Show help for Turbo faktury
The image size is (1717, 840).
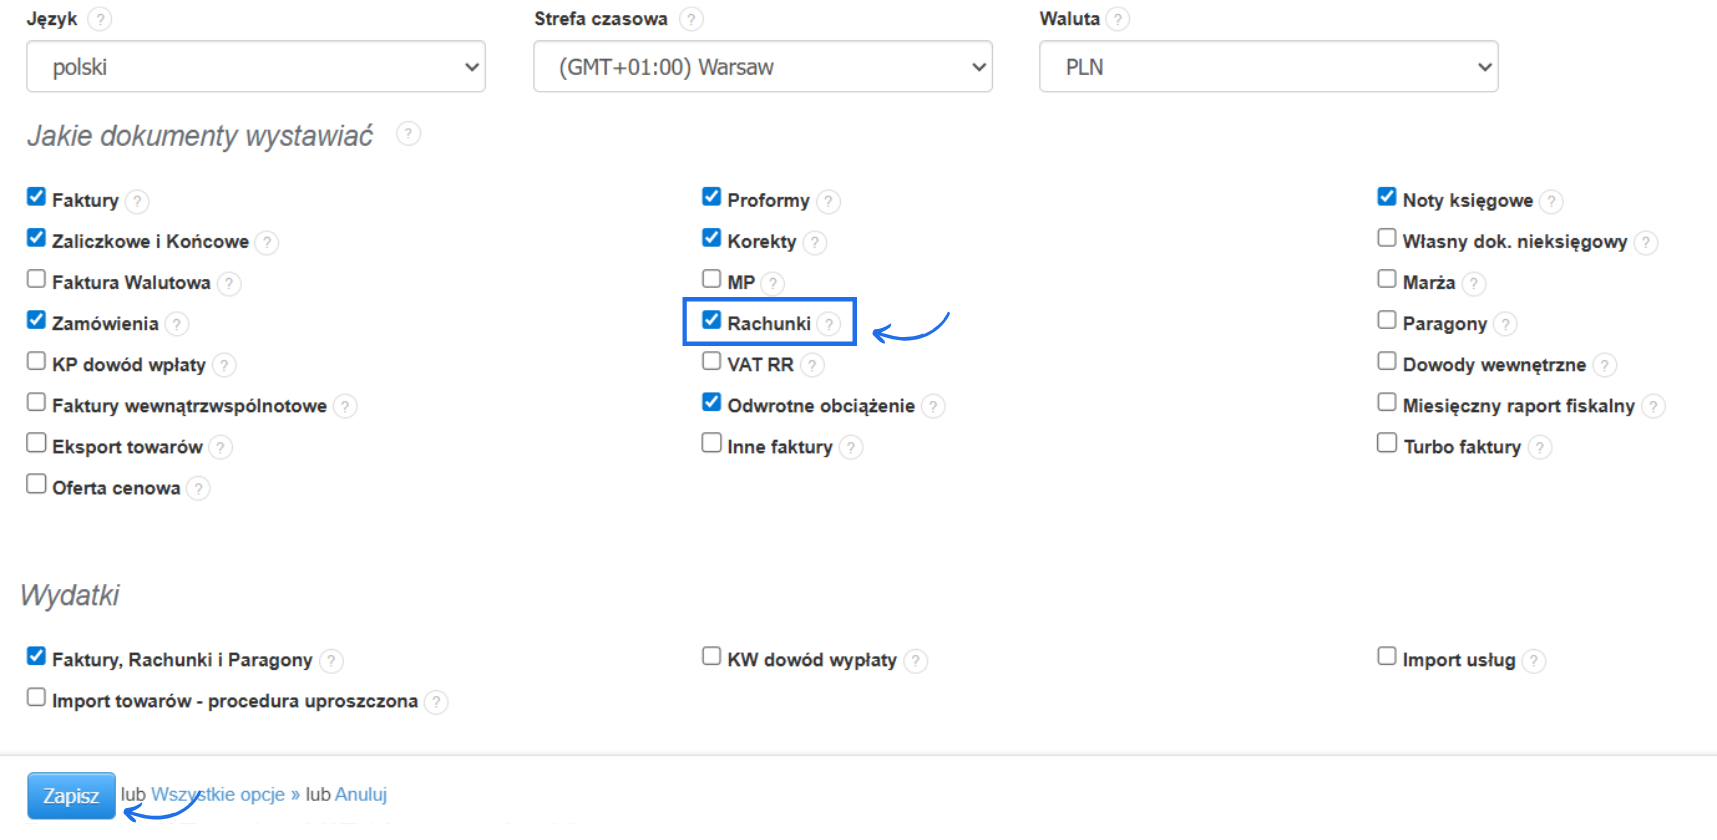tap(1540, 447)
